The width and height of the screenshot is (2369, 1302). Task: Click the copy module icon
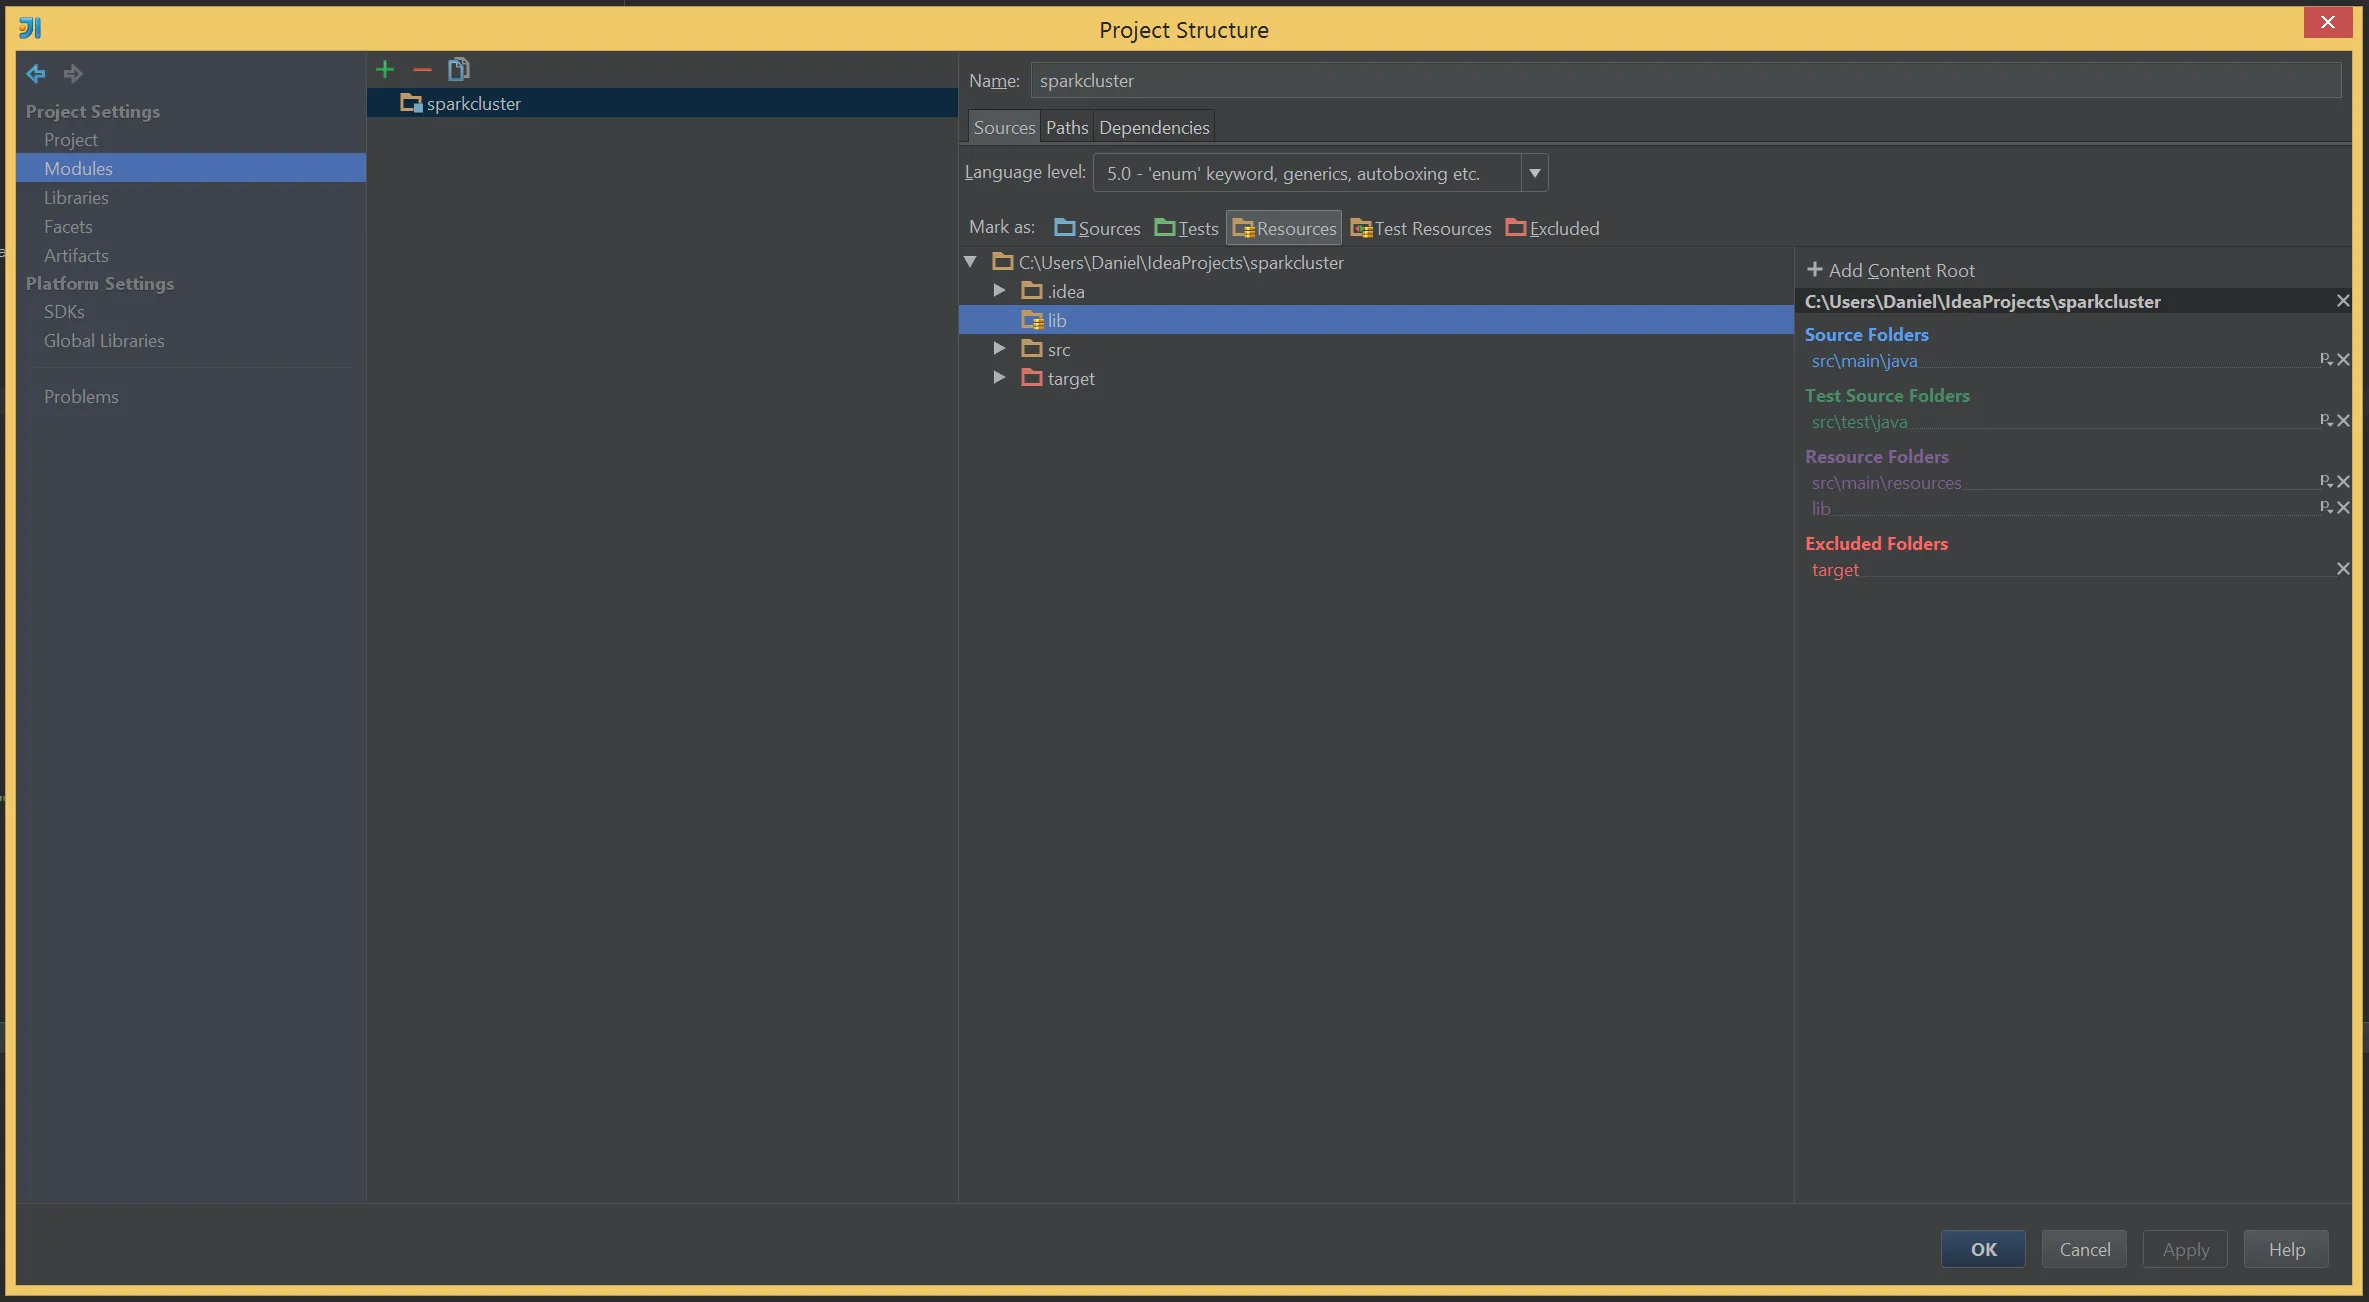tap(458, 69)
